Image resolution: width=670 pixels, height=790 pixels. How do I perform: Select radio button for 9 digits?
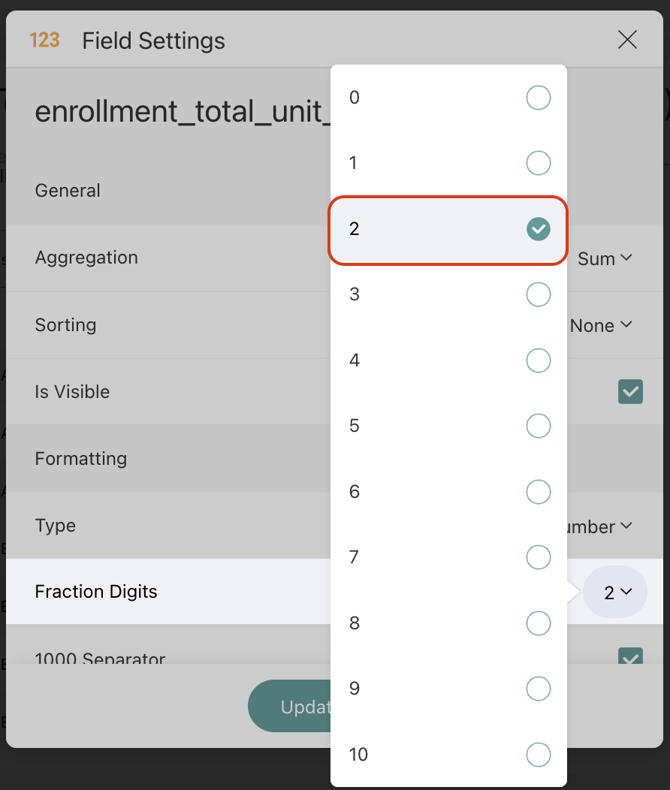point(538,689)
